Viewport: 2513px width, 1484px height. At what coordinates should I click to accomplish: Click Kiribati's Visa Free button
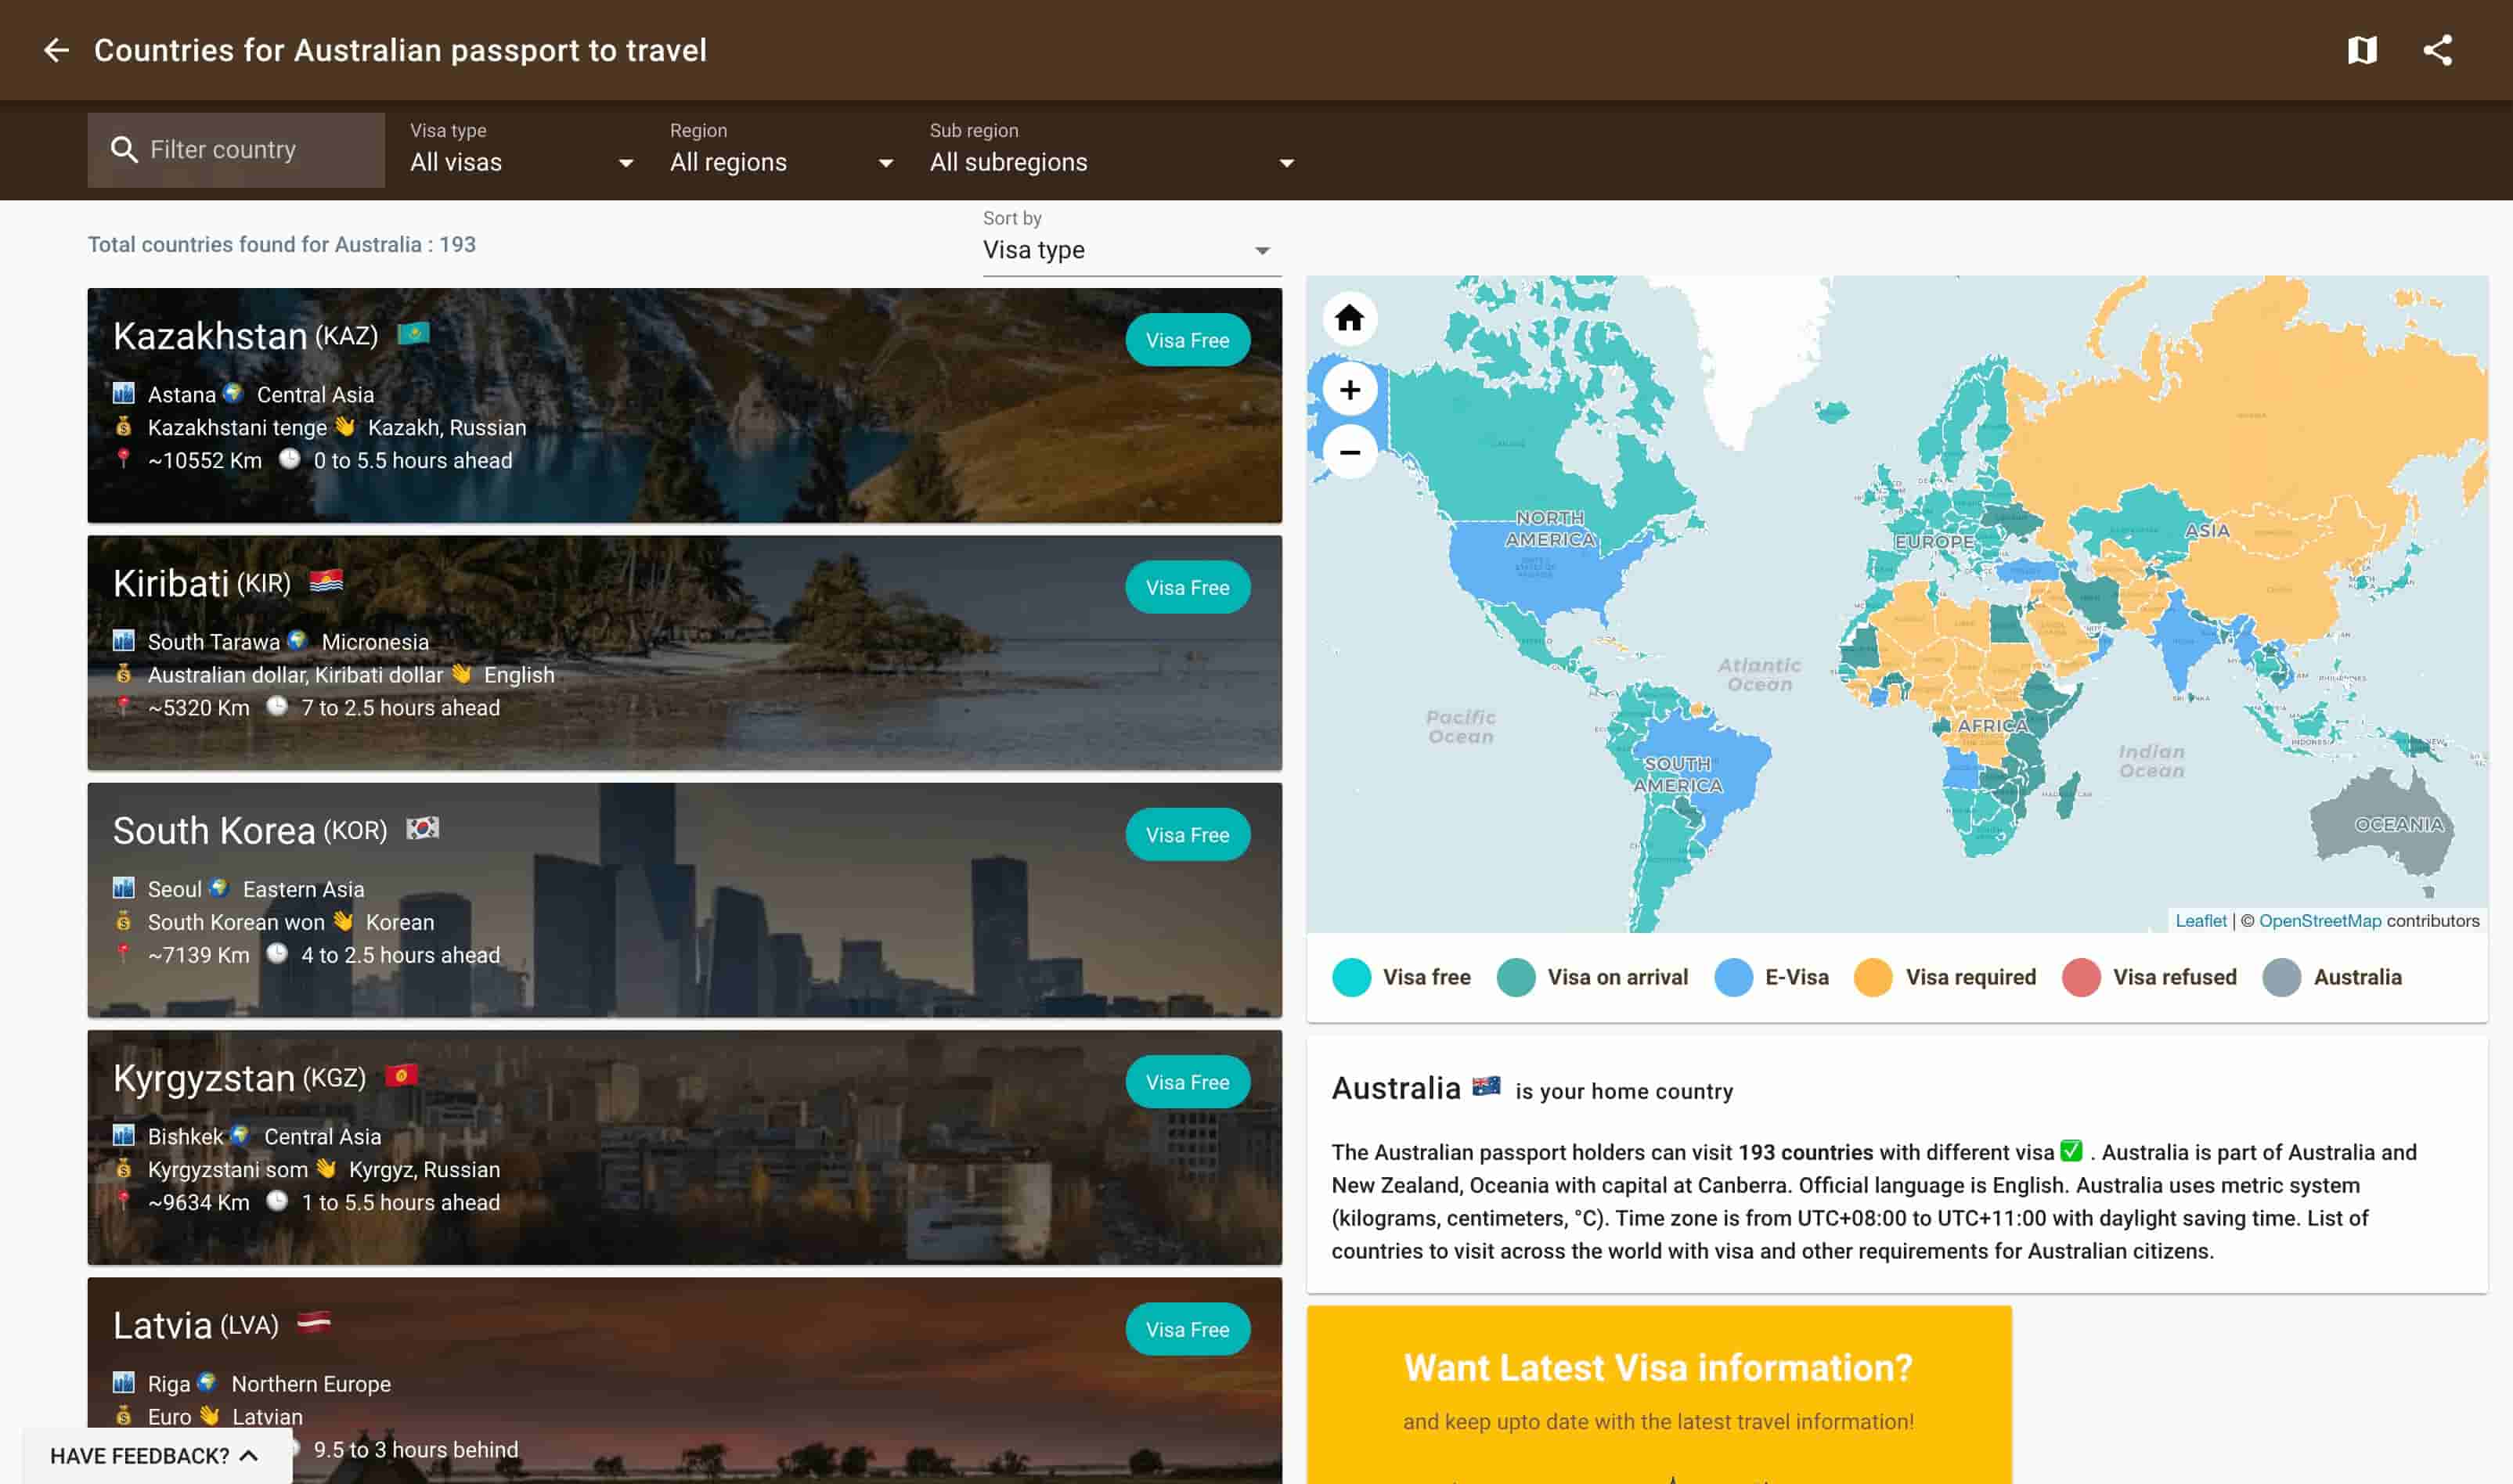tap(1187, 588)
